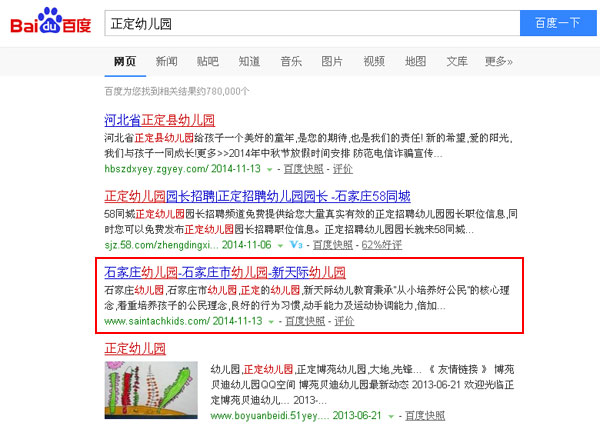Open 百度快照 for sjz.58.com result
This screenshot has width=600, height=426.
(x=333, y=245)
